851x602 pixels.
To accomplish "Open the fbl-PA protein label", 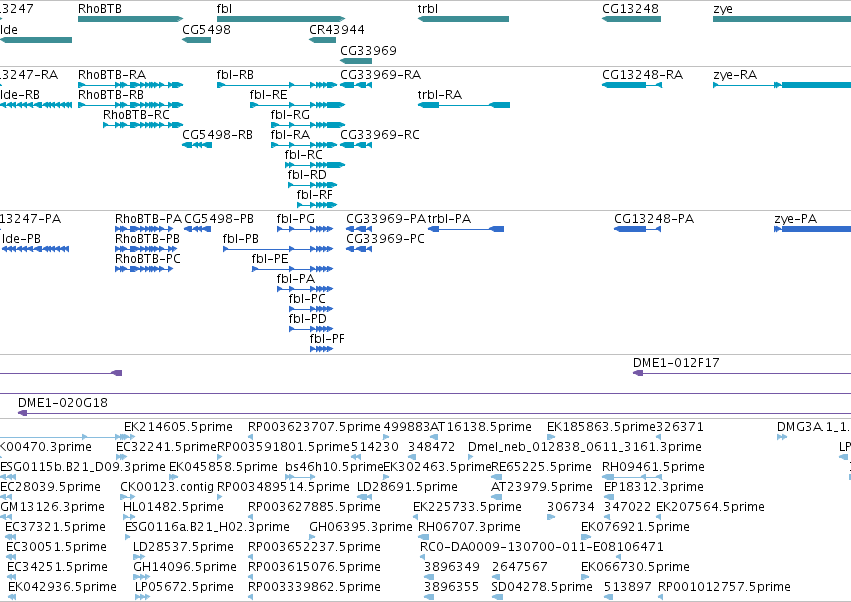I will (x=295, y=279).
